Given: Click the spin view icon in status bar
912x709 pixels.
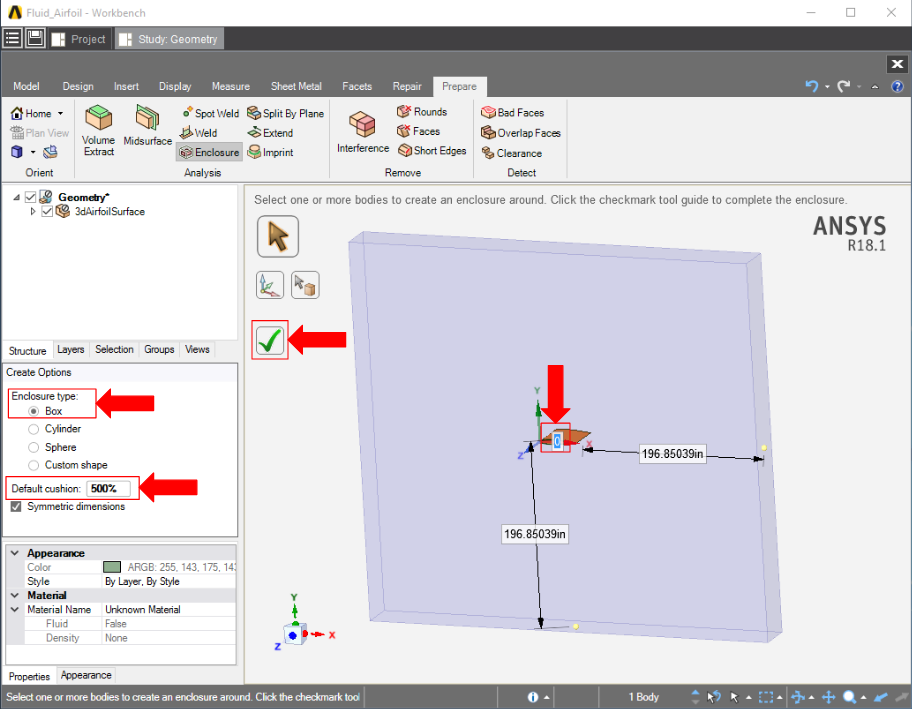Looking at the screenshot, I should 797,696.
